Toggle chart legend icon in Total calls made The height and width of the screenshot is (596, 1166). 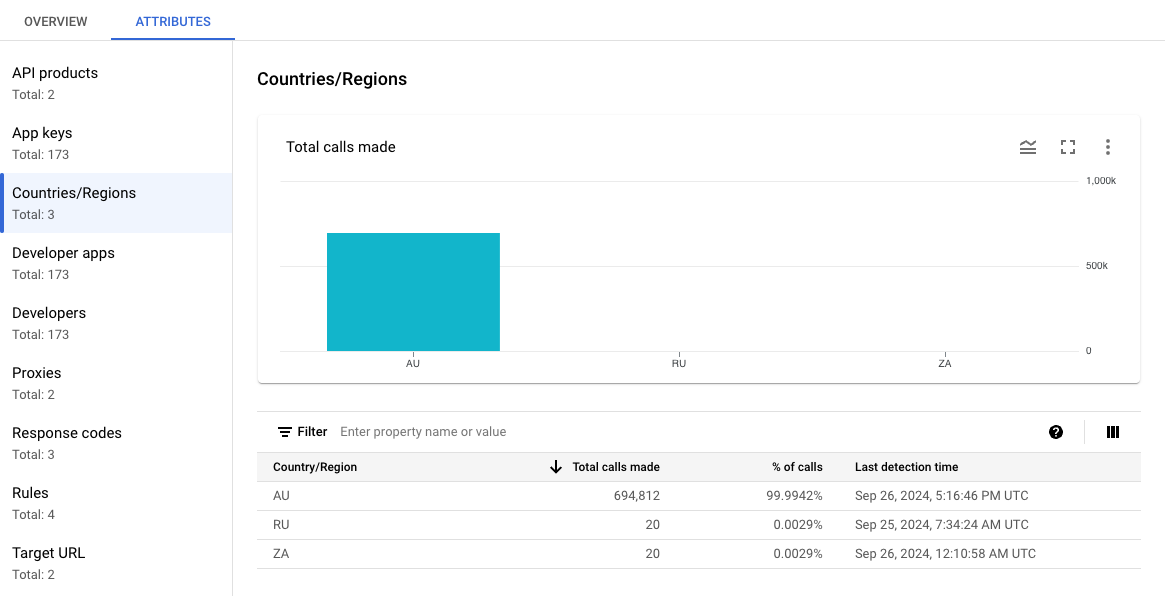(x=1028, y=147)
